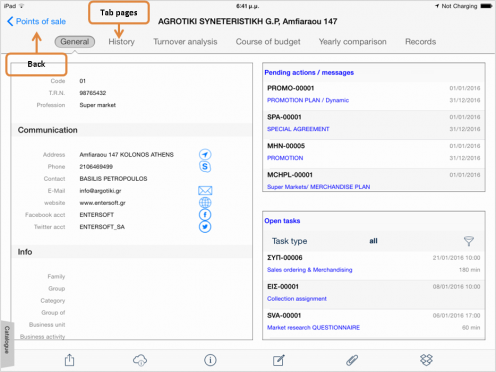Tap the T.R.N. value 98765432
The width and height of the screenshot is (496, 372).
(x=93, y=93)
